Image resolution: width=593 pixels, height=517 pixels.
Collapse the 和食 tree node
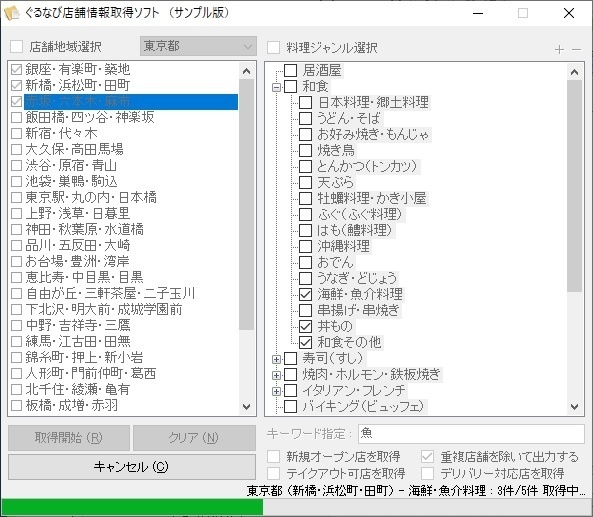276,87
